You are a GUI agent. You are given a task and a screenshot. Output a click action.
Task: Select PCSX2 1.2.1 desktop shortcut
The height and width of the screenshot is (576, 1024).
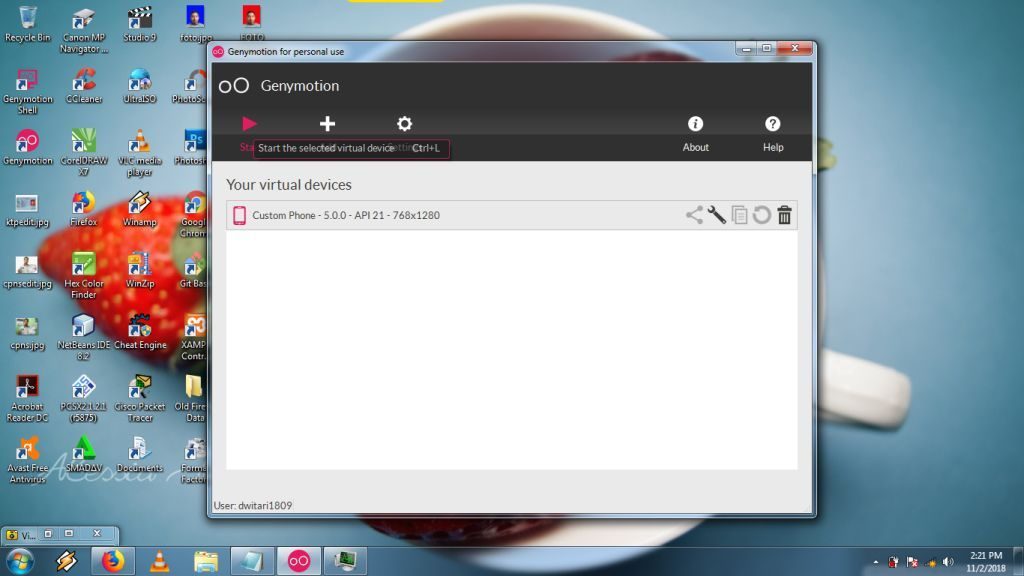[x=84, y=398]
